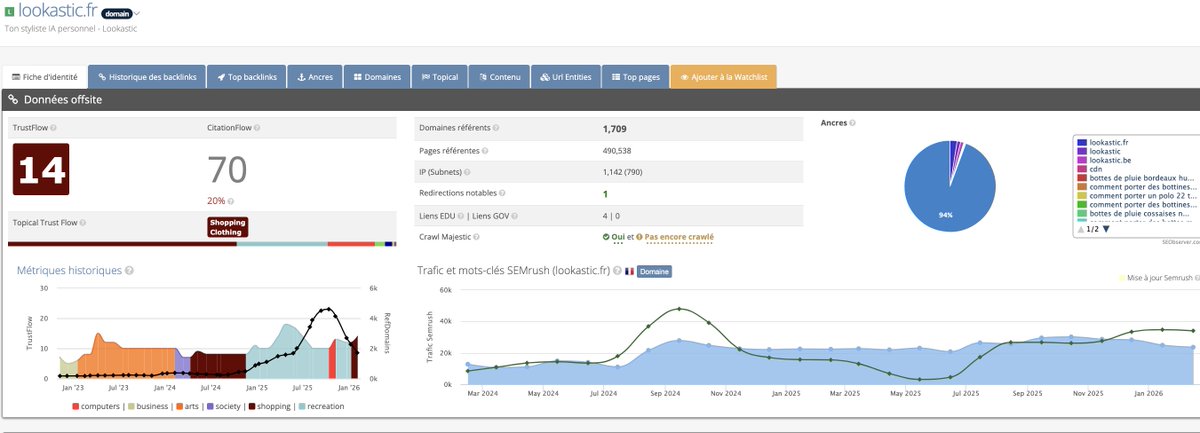The image size is (1200, 433).
Task: Click the Sep 2024 peak point on traffic chart
Action: click(x=681, y=309)
